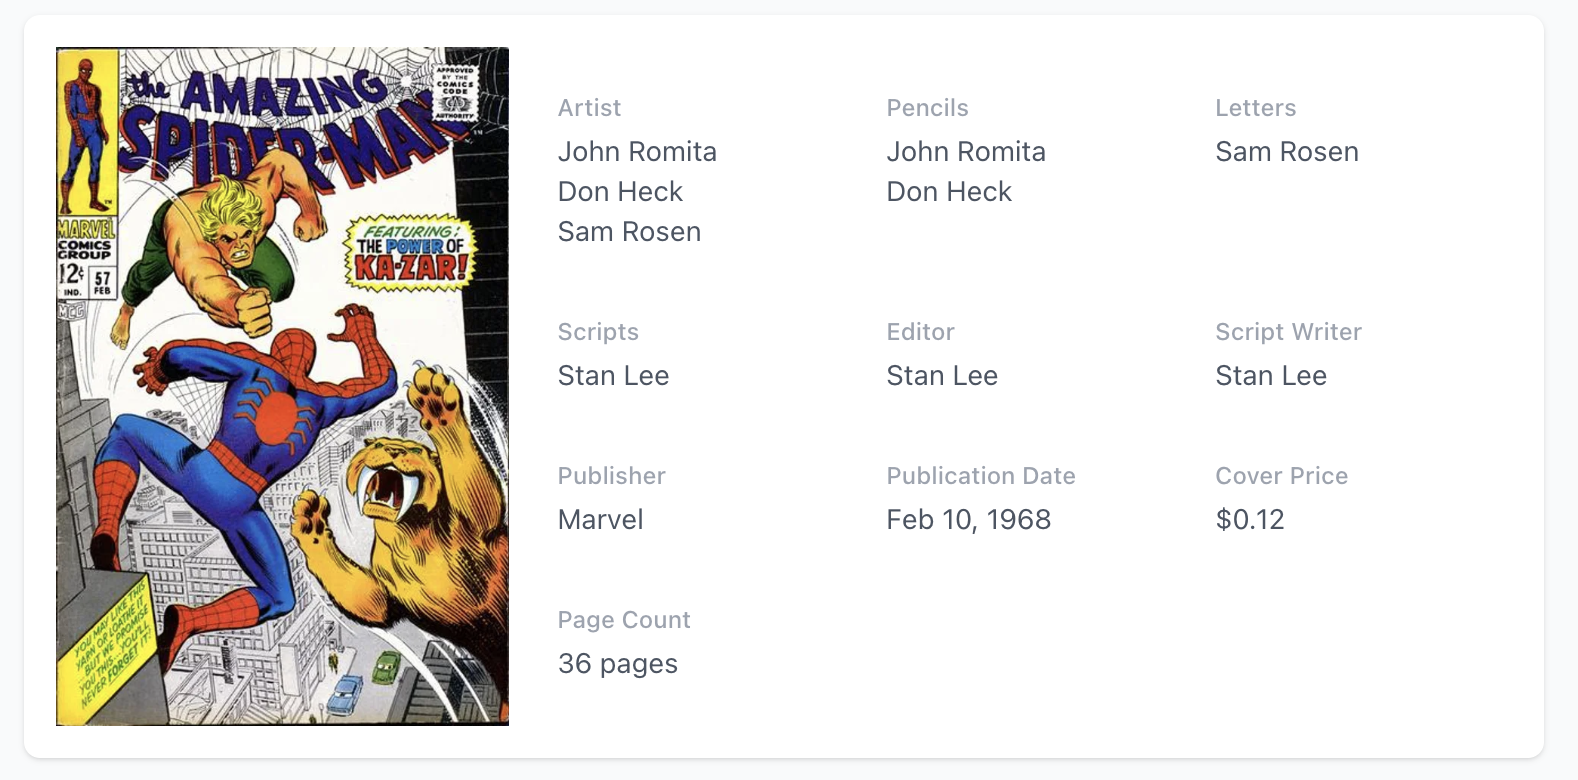The width and height of the screenshot is (1578, 780).
Task: Click the $0.12 cover price value
Action: coord(1250,520)
